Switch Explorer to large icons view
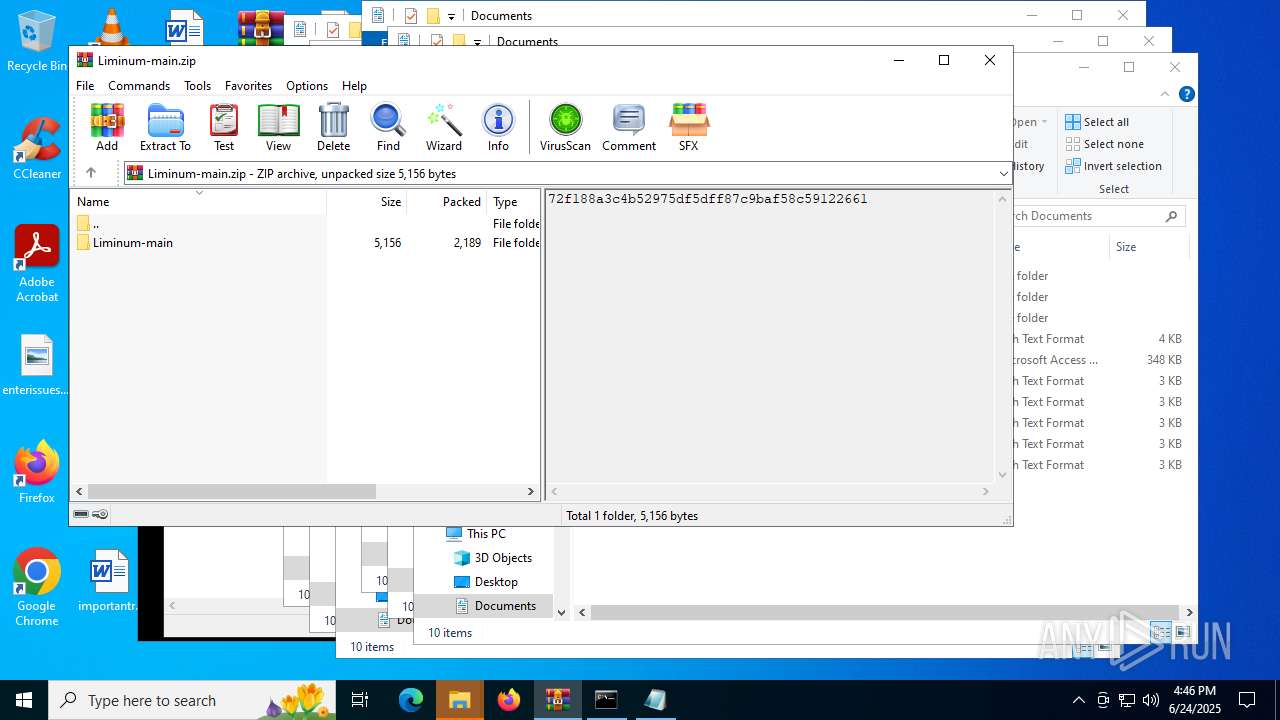1280x720 pixels. (x=1183, y=632)
